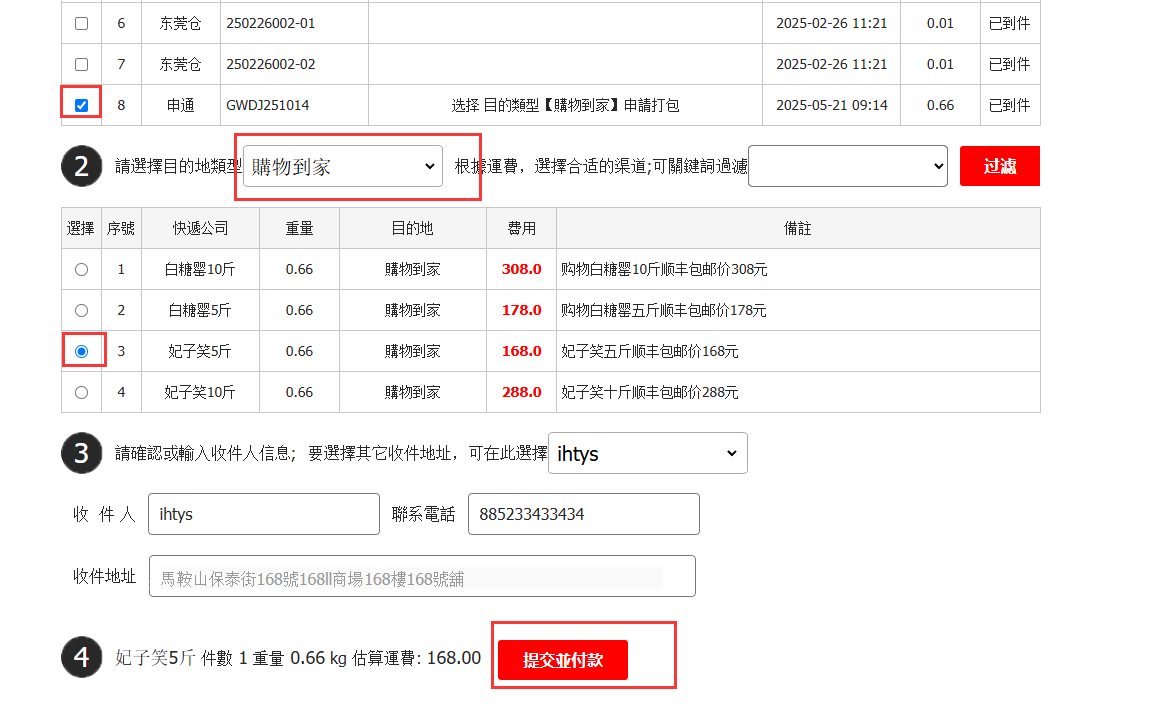Uncheck the row 8 申通 package checkbox
The height and width of the screenshot is (707, 1164).
(82, 105)
